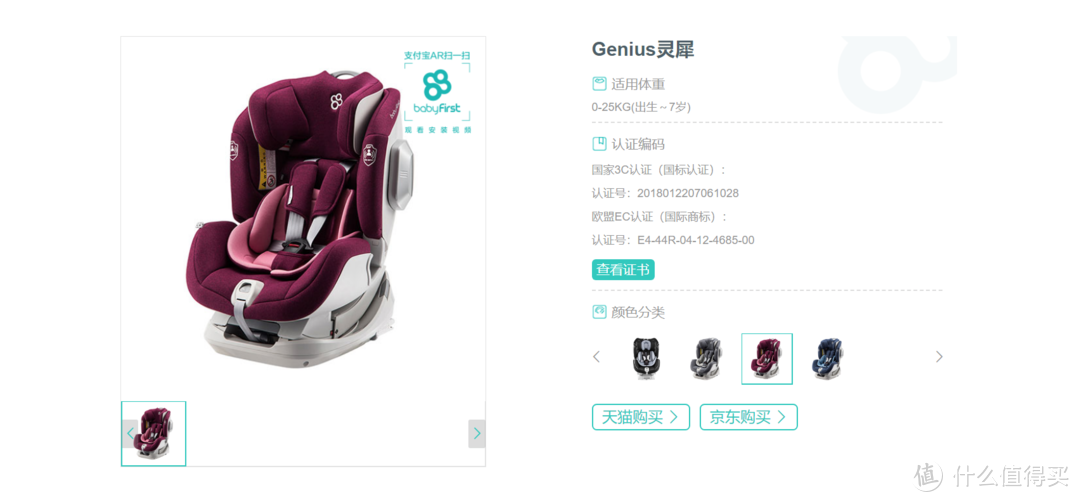The image size is (1080, 502).
Task: Select the gray car seat color
Action: tap(708, 359)
